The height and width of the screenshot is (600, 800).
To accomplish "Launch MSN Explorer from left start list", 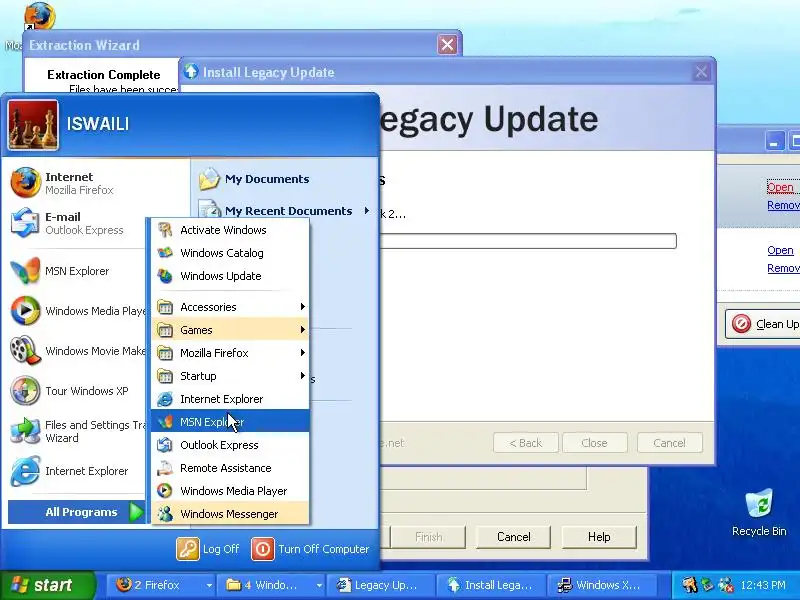I will click(77, 271).
